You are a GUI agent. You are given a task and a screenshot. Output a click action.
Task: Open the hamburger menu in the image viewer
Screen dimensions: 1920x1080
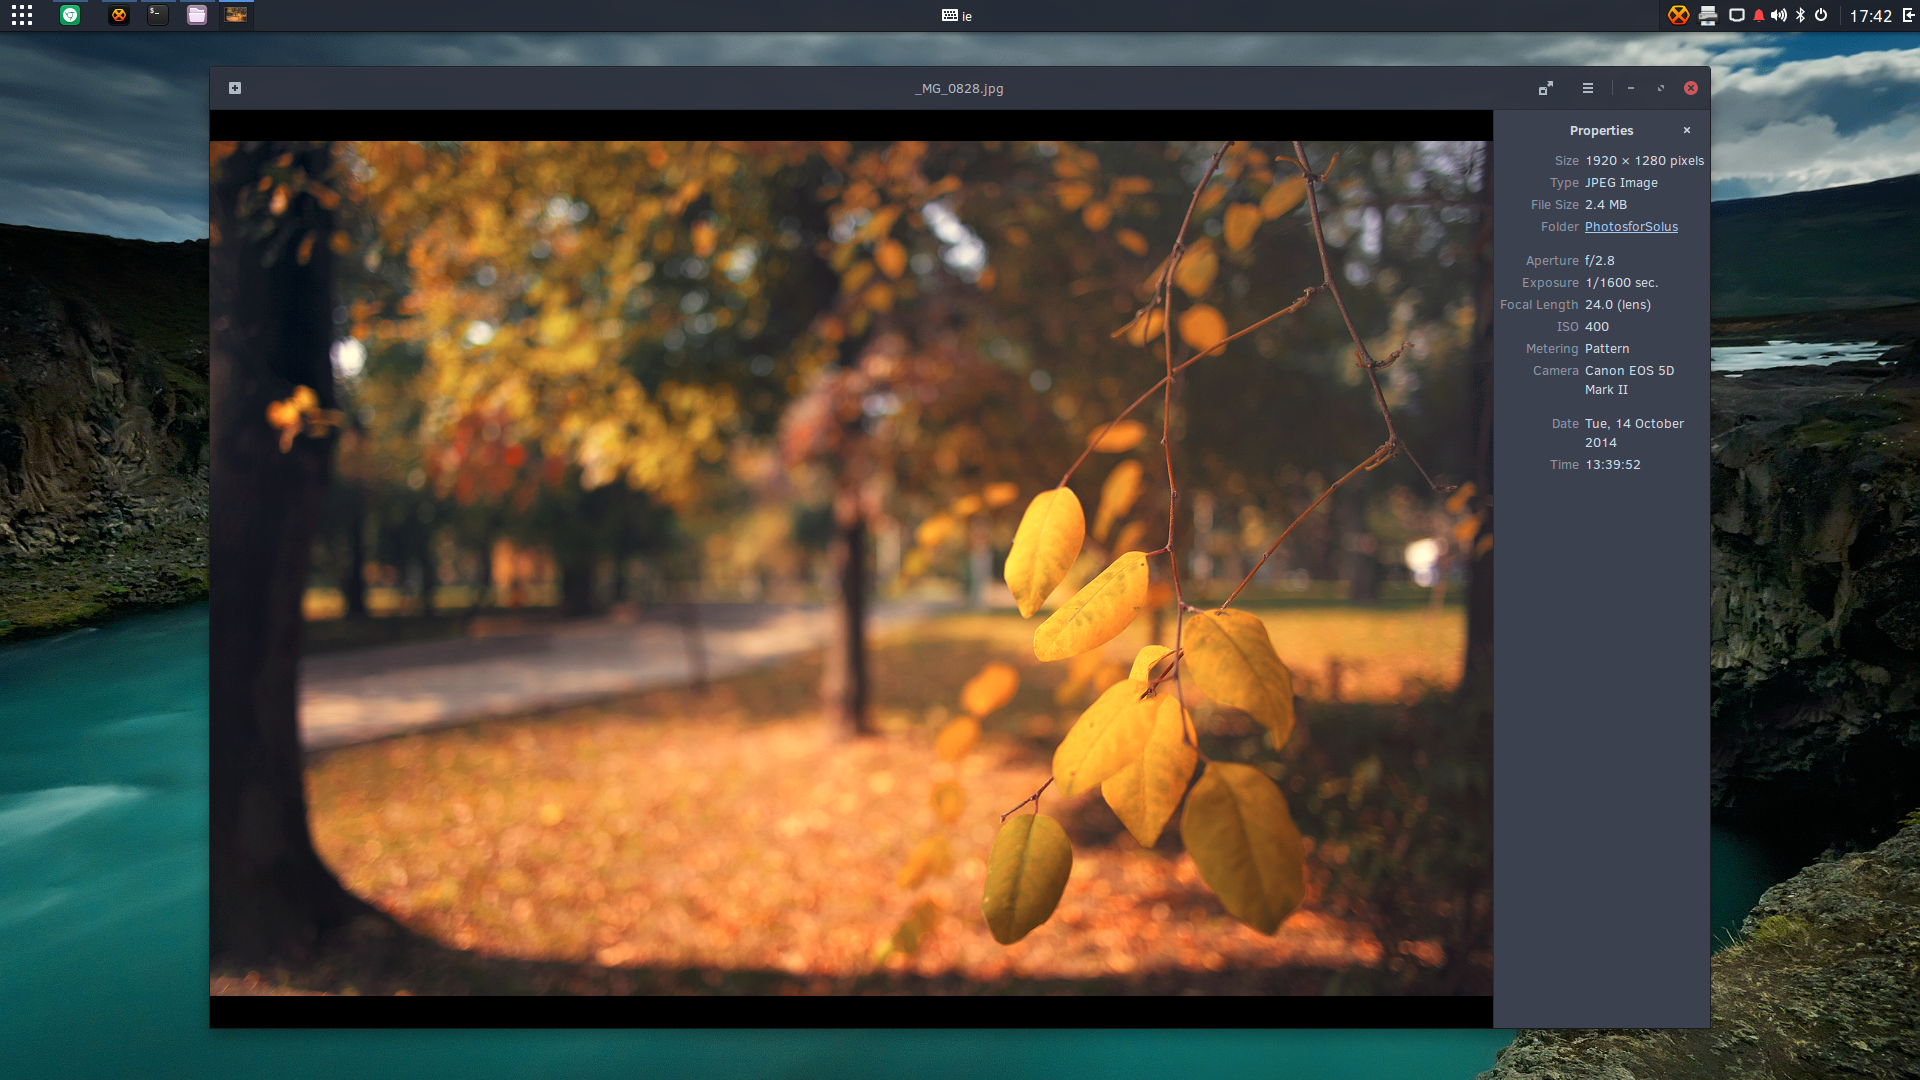click(x=1588, y=88)
